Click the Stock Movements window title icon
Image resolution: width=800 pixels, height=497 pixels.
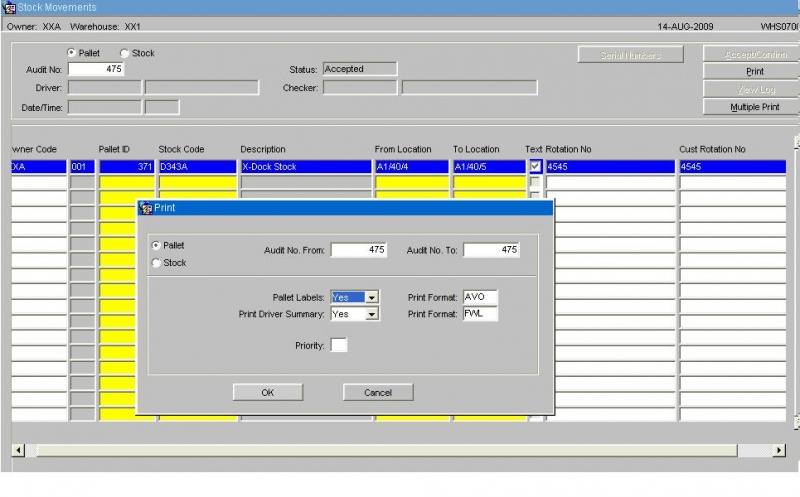pos(9,8)
